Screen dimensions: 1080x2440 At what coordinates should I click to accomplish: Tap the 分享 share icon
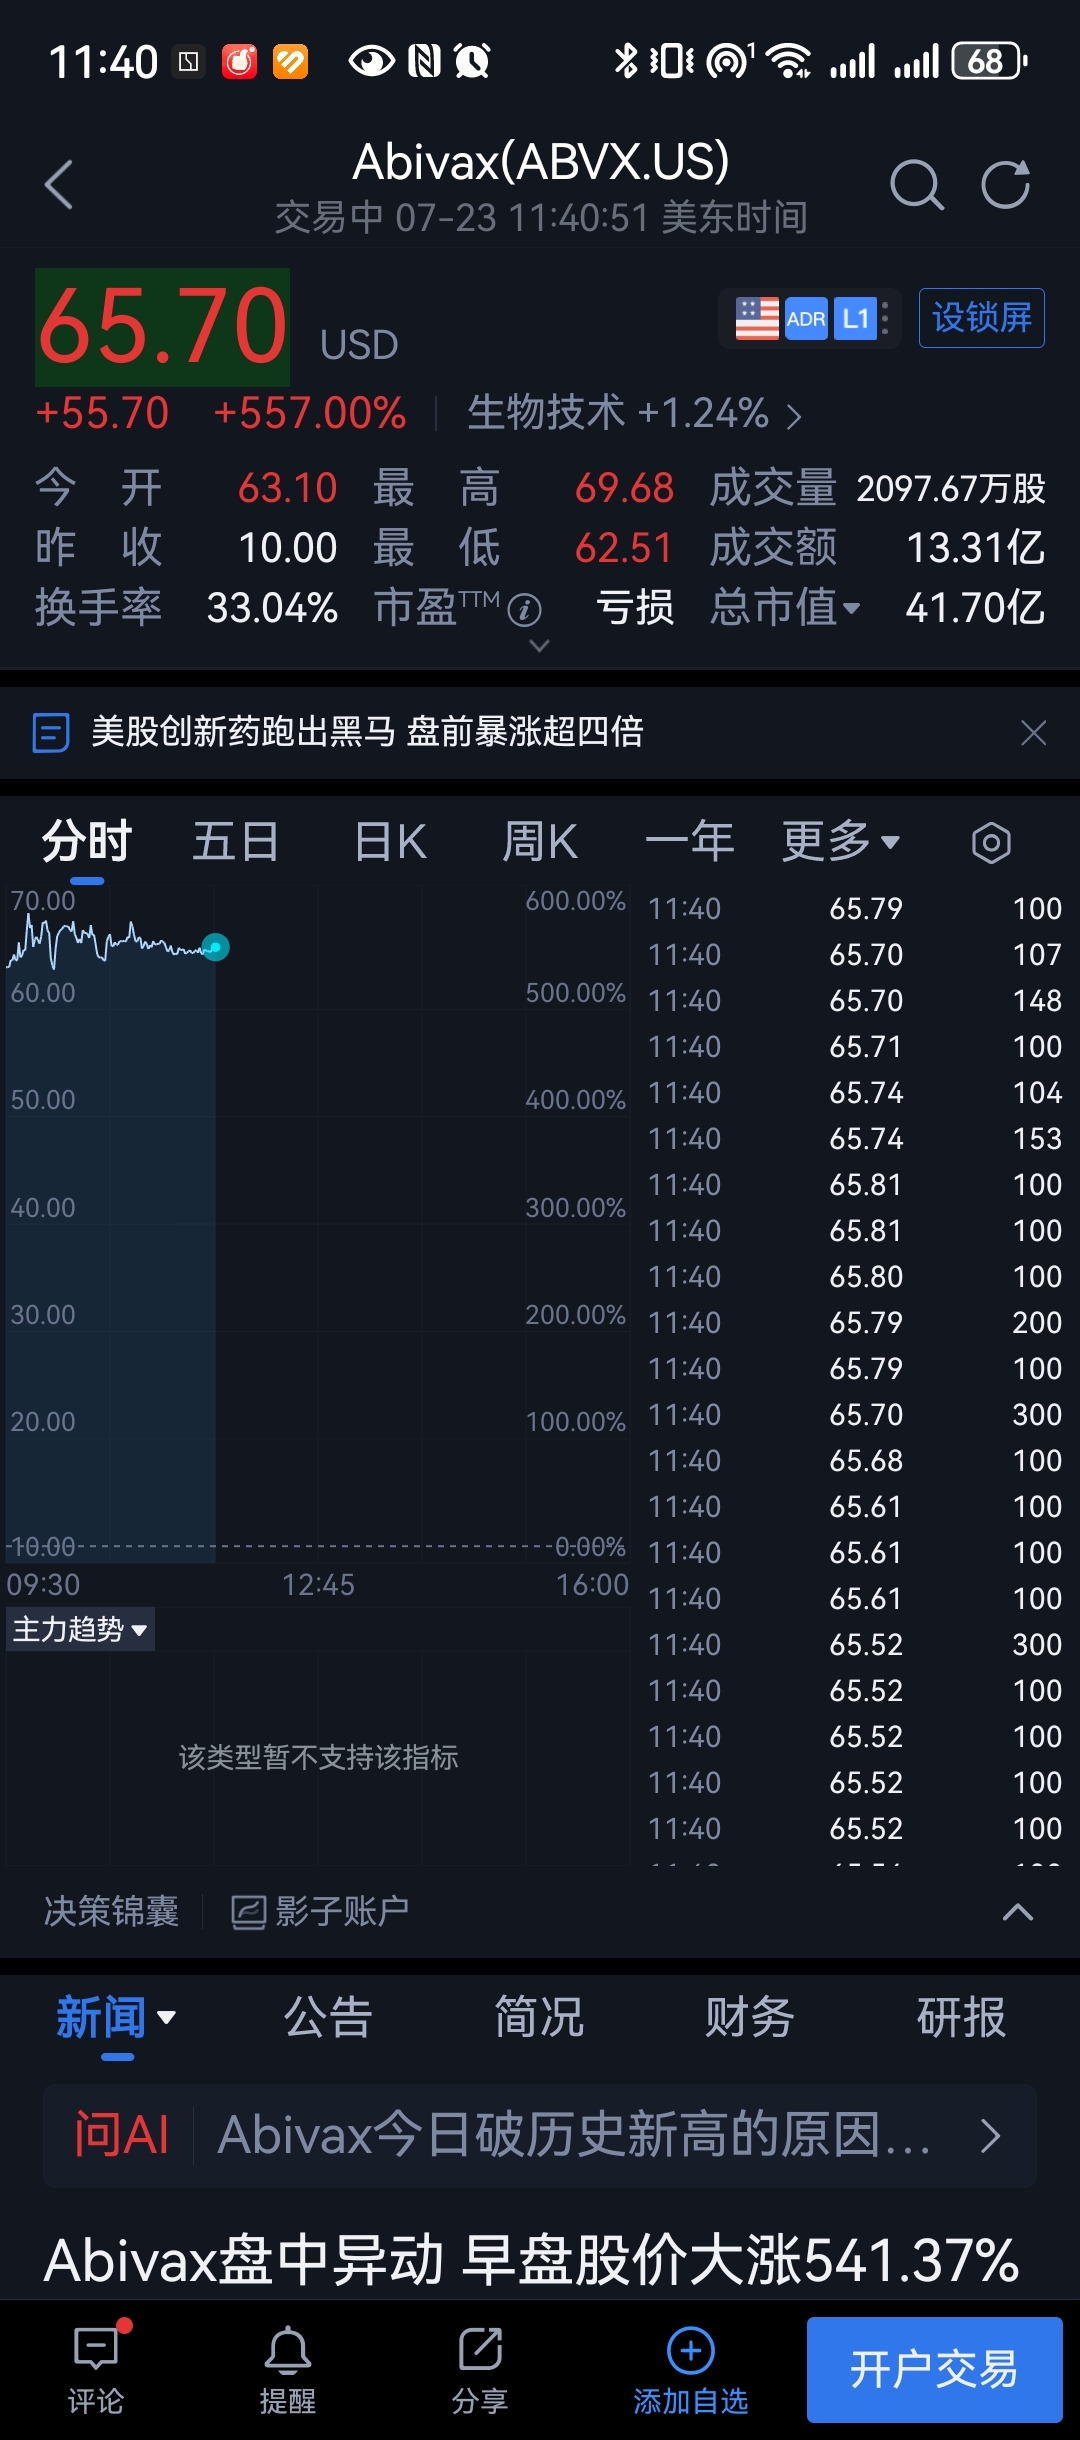pos(480,2348)
